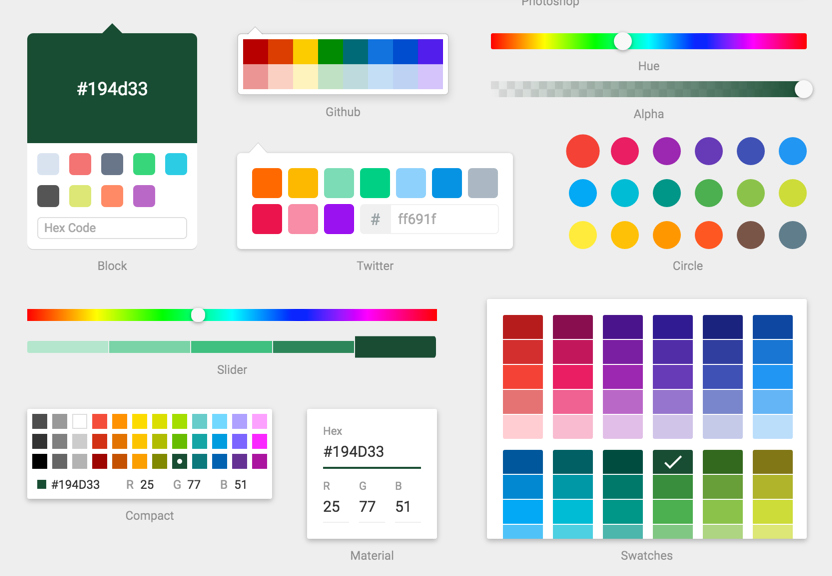The image size is (832, 576).
Task: Click the hue handle in Slider picker
Action: pyautogui.click(x=198, y=315)
